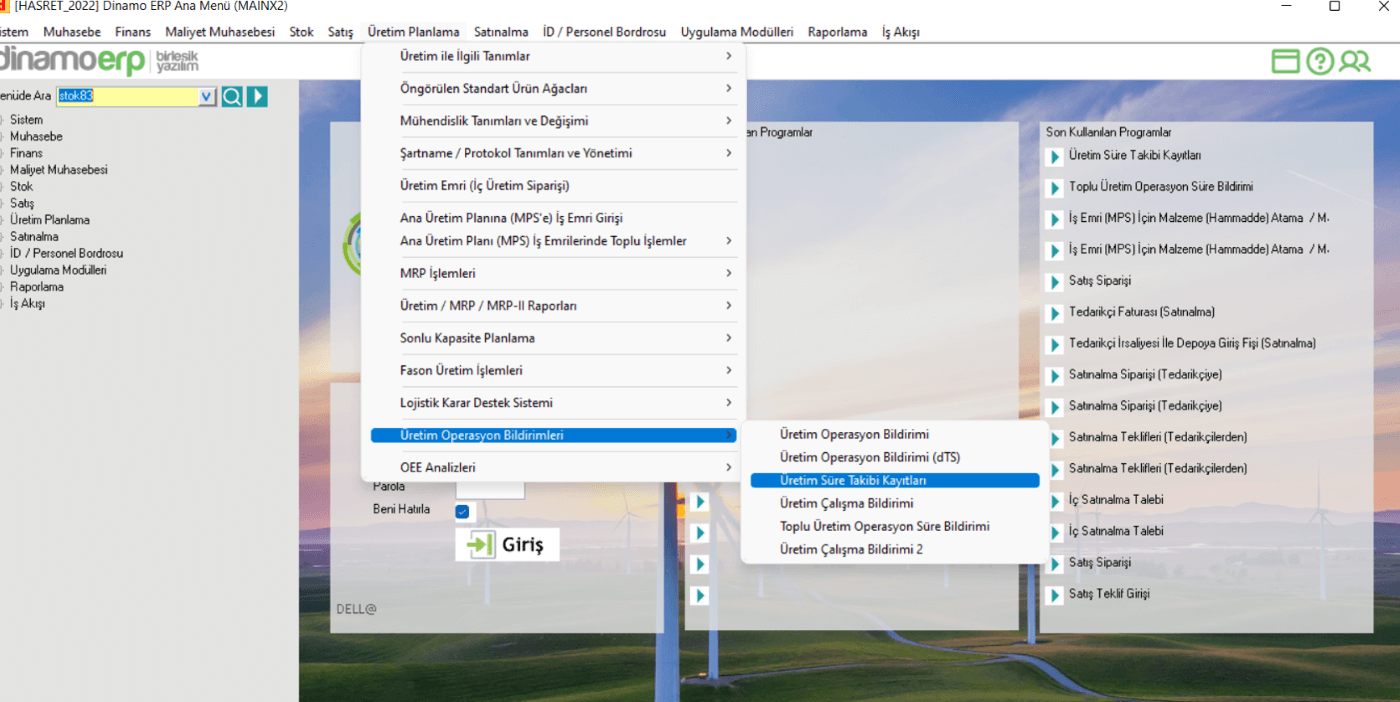This screenshot has height=702, width=1400.
Task: Open the dropdown arrow of the menu search box
Action: [207, 96]
